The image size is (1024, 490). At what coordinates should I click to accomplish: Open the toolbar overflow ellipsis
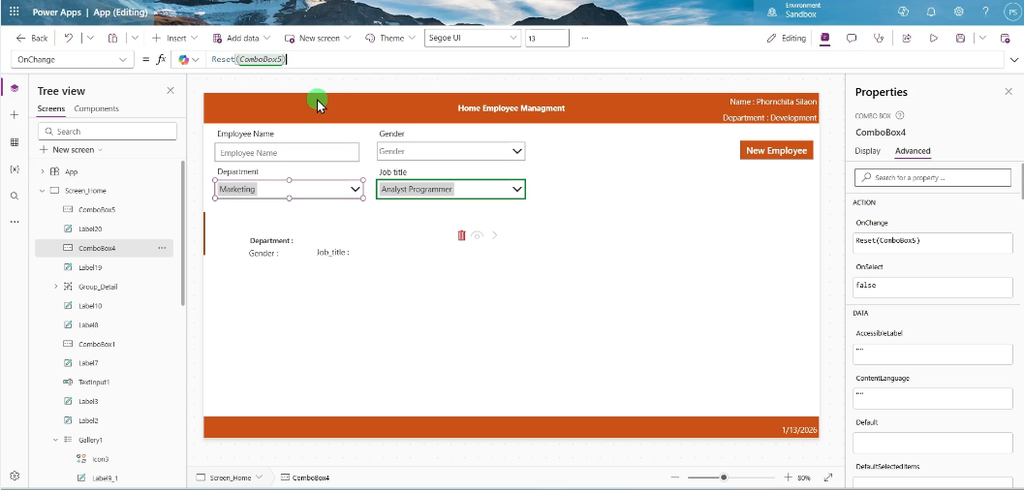(x=584, y=39)
